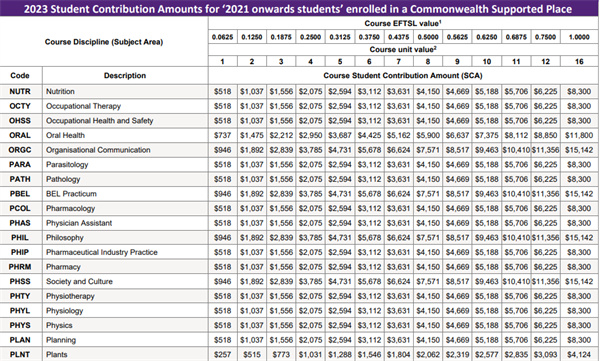Click unit value 16 header
The height and width of the screenshot is (361, 600).
[579, 62]
